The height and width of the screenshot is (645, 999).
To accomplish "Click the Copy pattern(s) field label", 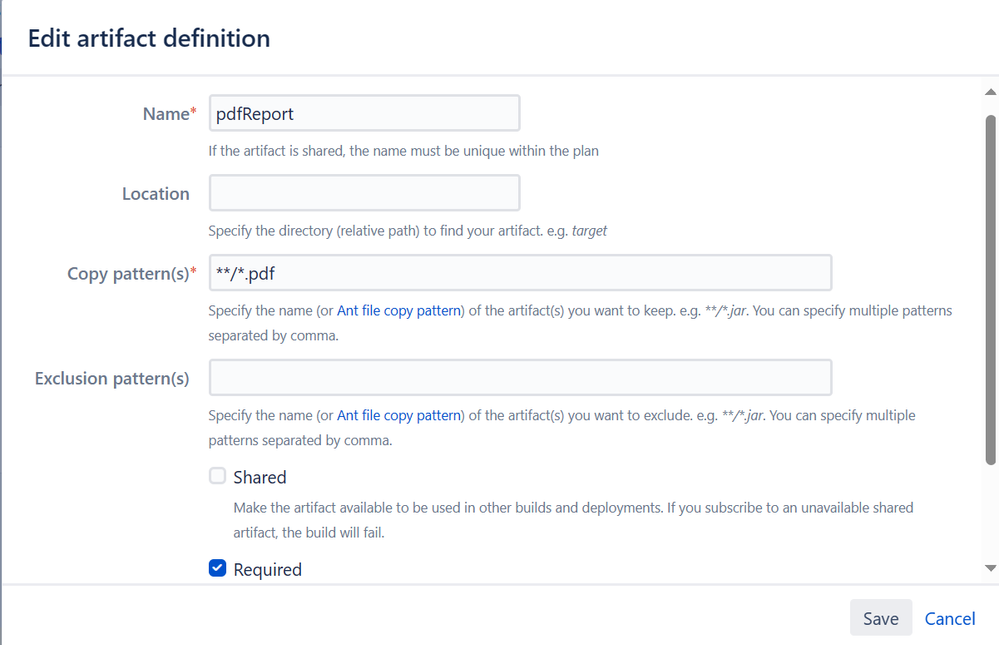I will point(131,274).
